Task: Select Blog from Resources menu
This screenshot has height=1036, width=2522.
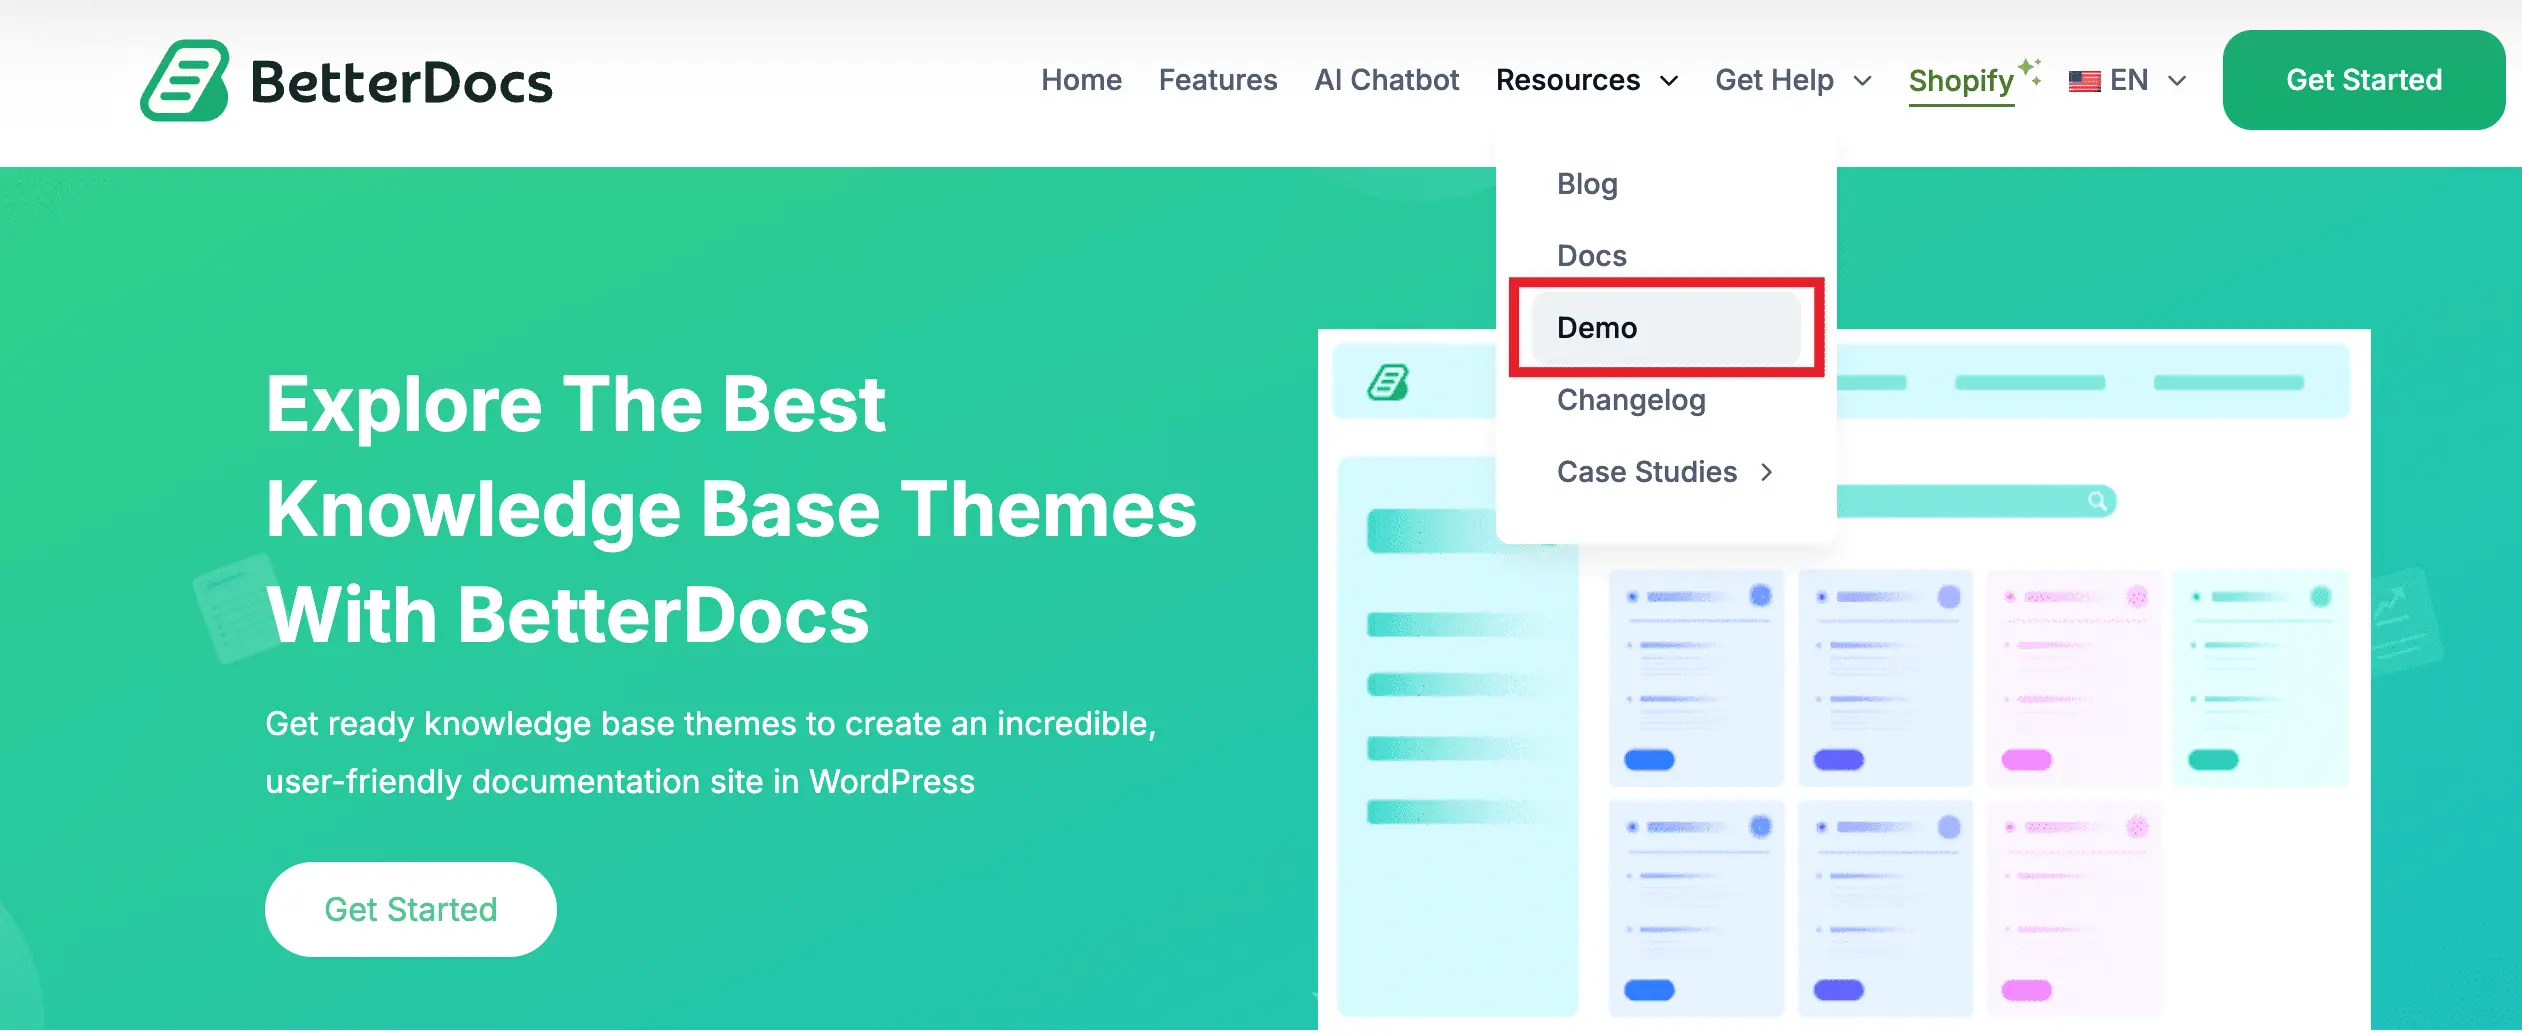Action: pyautogui.click(x=1587, y=184)
